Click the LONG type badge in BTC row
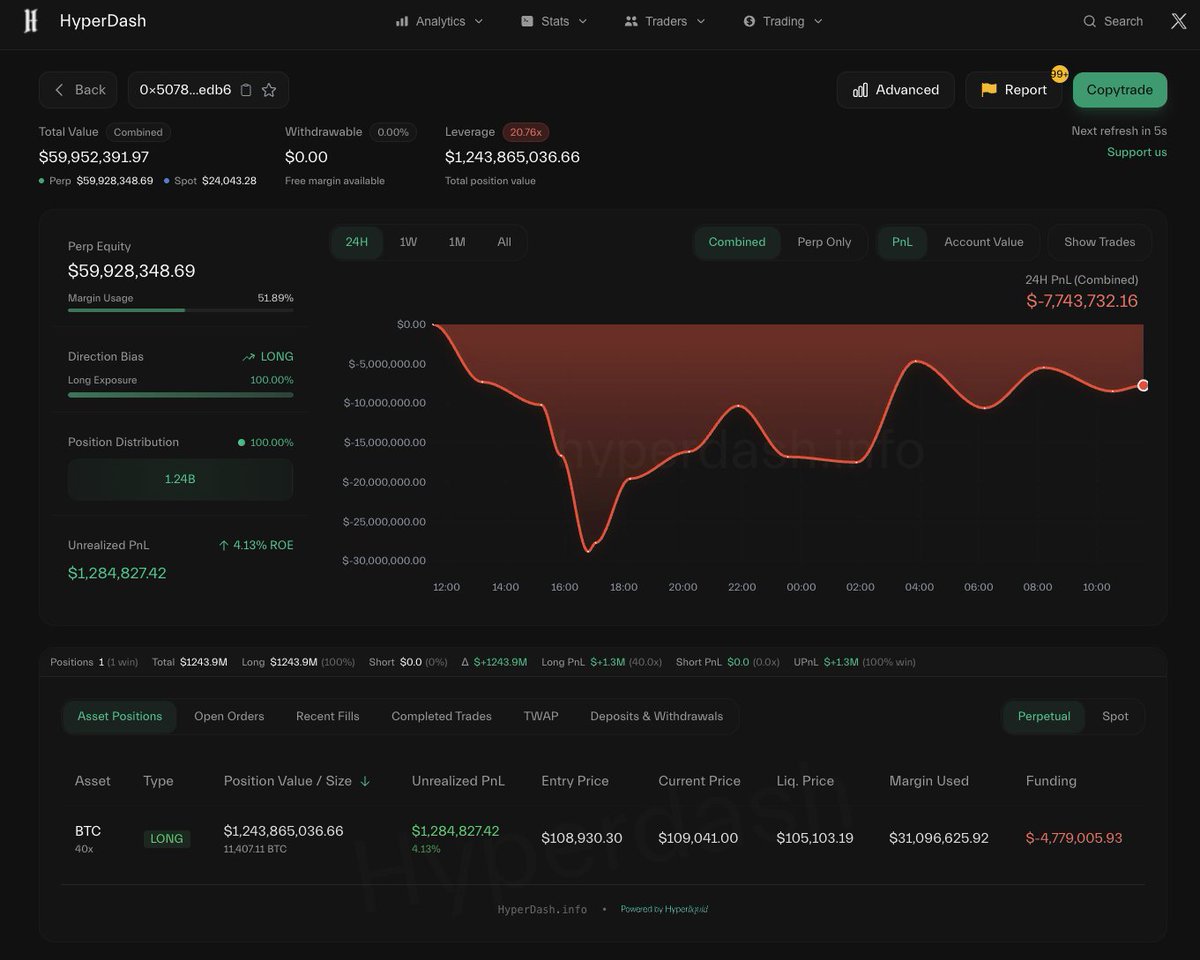Viewport: 1200px width, 960px height. pos(166,839)
